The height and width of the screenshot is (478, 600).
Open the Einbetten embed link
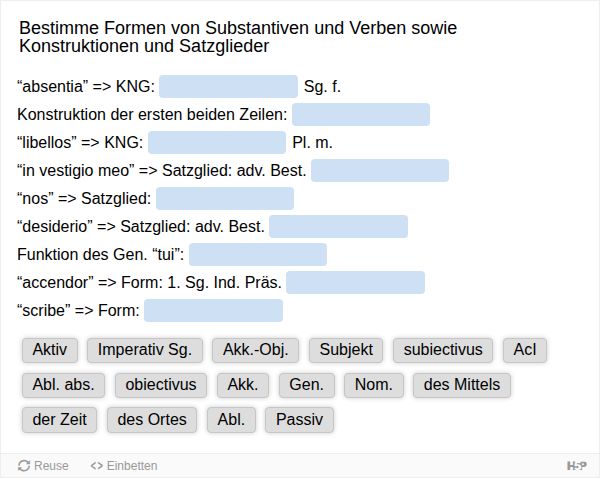click(124, 465)
